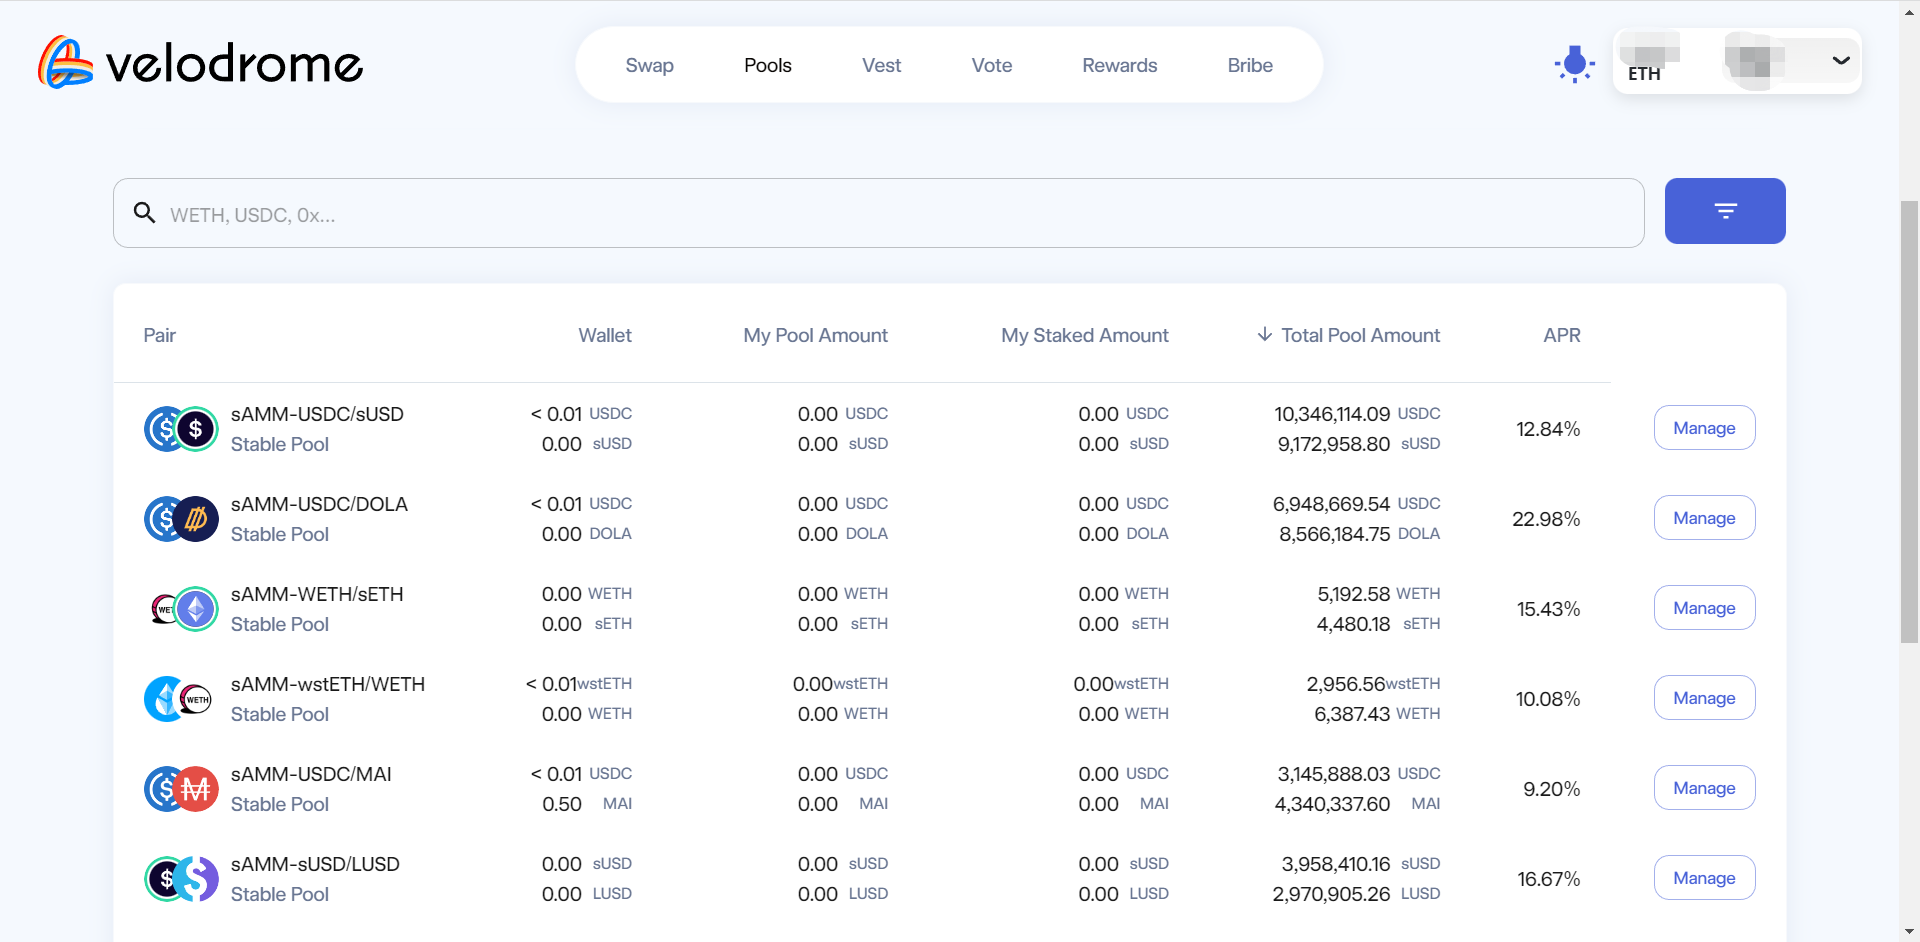Screen dimensions: 1920x942
Task: Click the sAMM-sUSD/LUSD token pair icon
Action: point(181,879)
